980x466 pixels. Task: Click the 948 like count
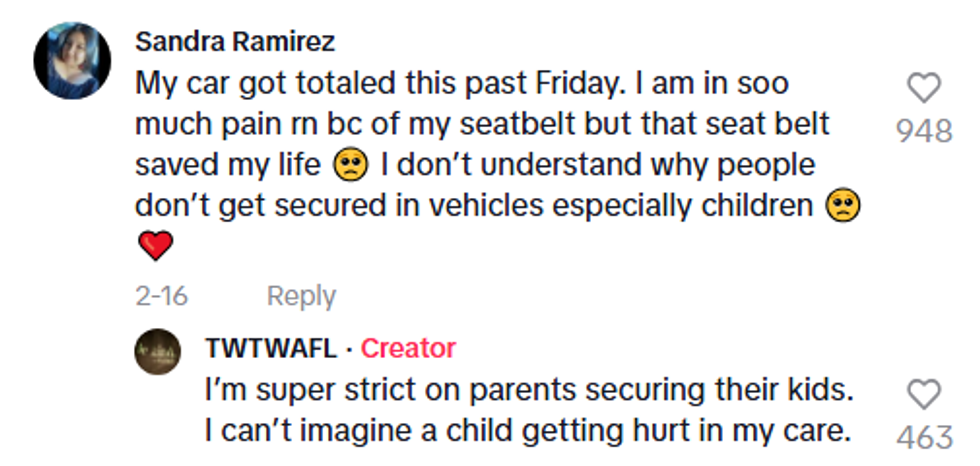pyautogui.click(x=924, y=131)
